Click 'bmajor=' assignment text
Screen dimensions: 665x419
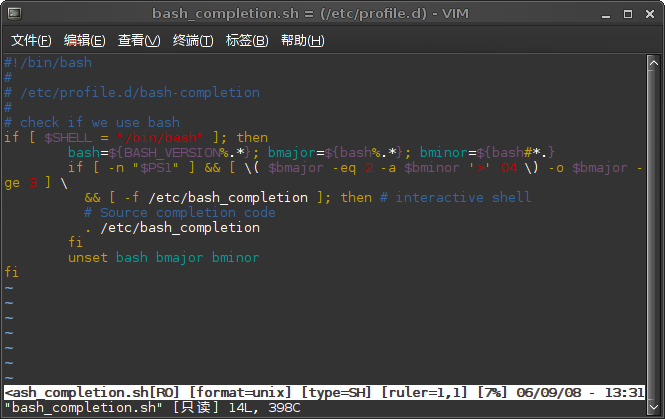tap(296, 152)
